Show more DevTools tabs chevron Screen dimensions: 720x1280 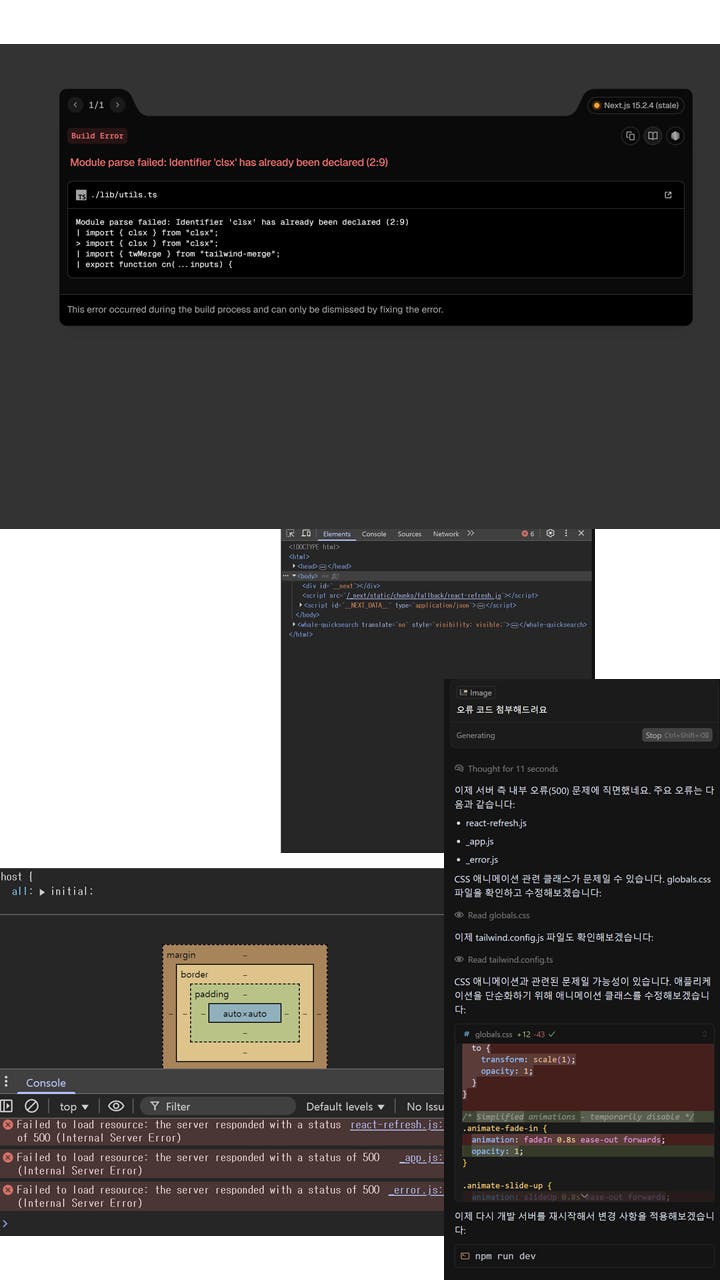[471, 534]
